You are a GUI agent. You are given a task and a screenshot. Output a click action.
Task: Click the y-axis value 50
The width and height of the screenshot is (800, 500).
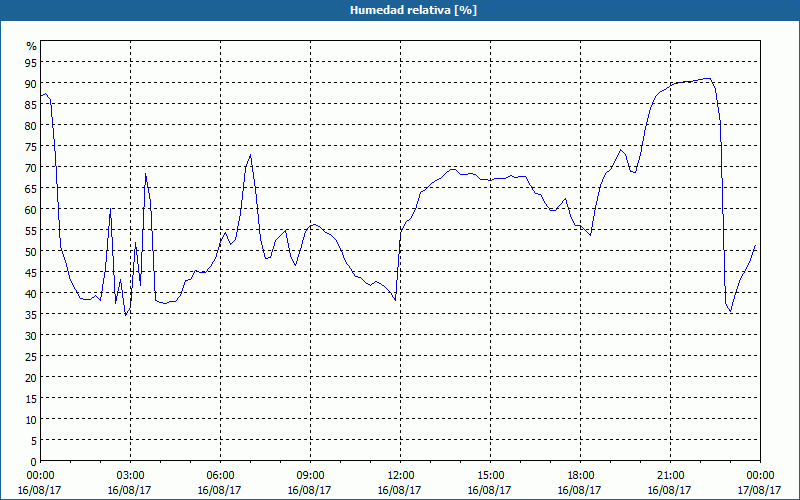tap(31, 252)
